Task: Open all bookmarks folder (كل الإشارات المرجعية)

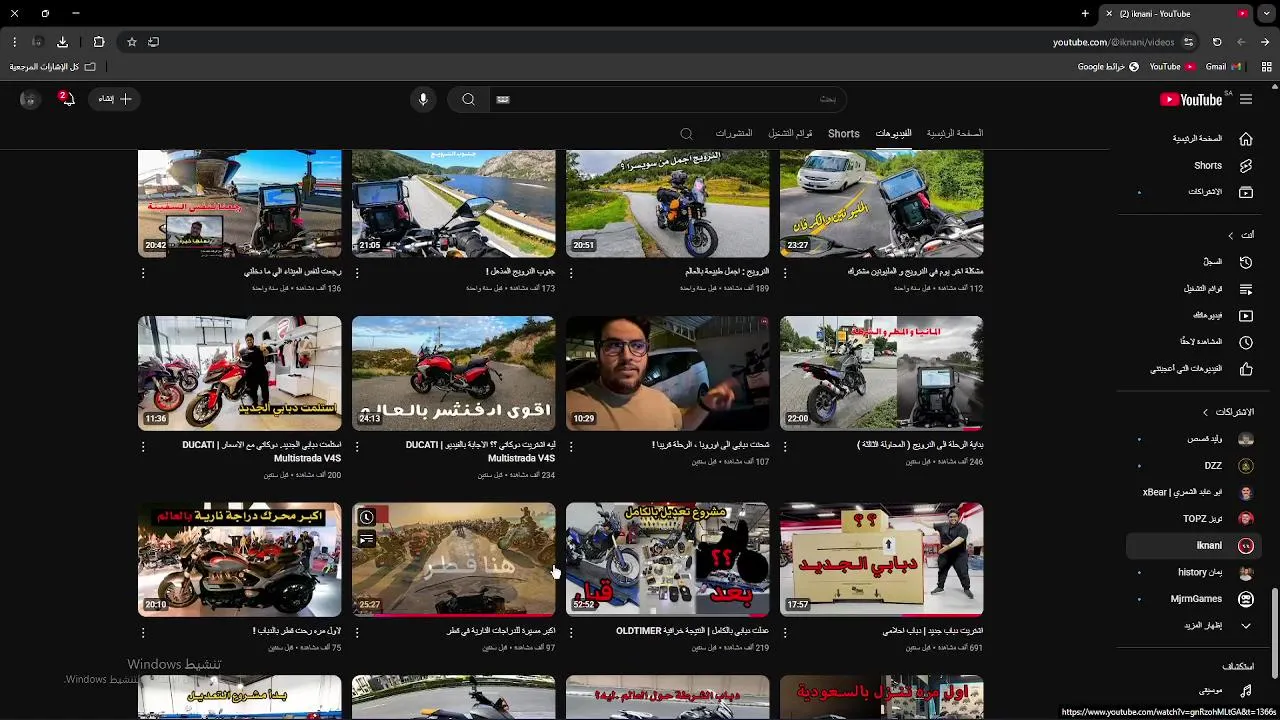Action: click(53, 67)
